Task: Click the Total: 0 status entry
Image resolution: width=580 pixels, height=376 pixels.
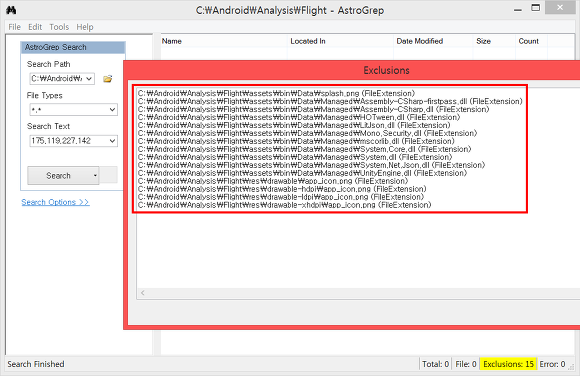Action: tap(435, 364)
